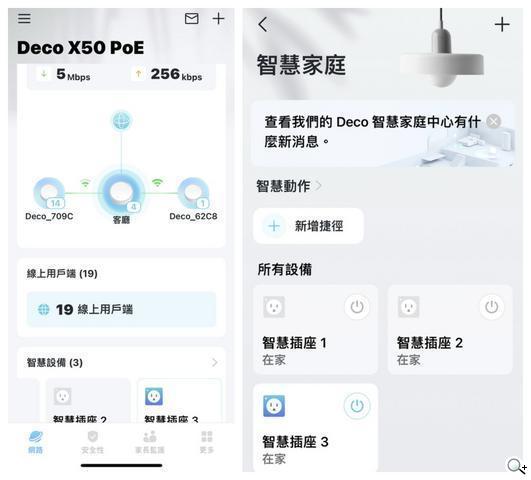
Task: Open the 19 線上用戶端 list
Action: click(121, 309)
